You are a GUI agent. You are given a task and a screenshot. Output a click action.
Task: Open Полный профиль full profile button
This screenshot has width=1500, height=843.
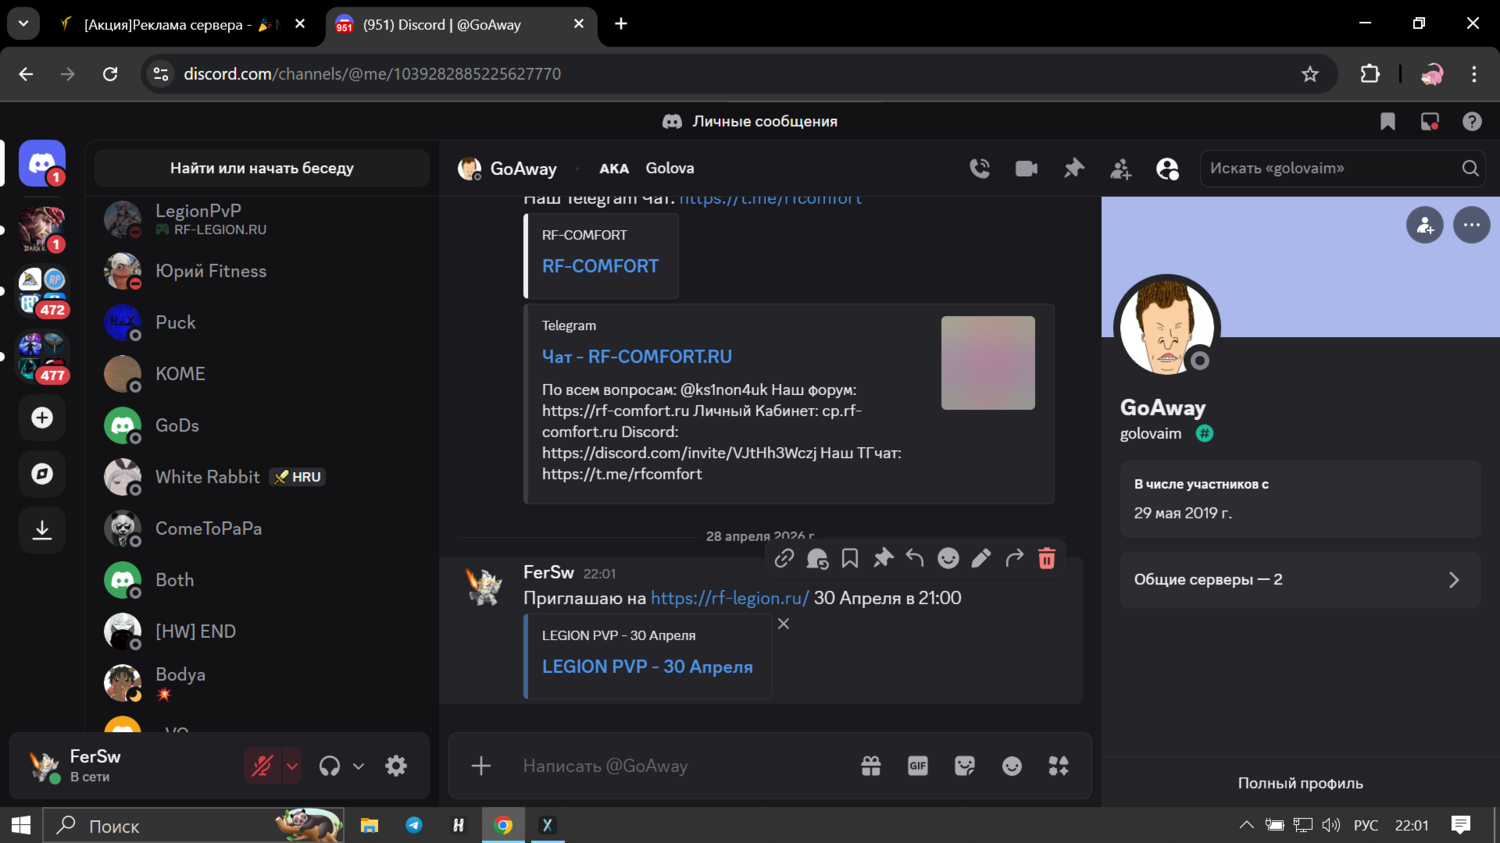coord(1300,783)
